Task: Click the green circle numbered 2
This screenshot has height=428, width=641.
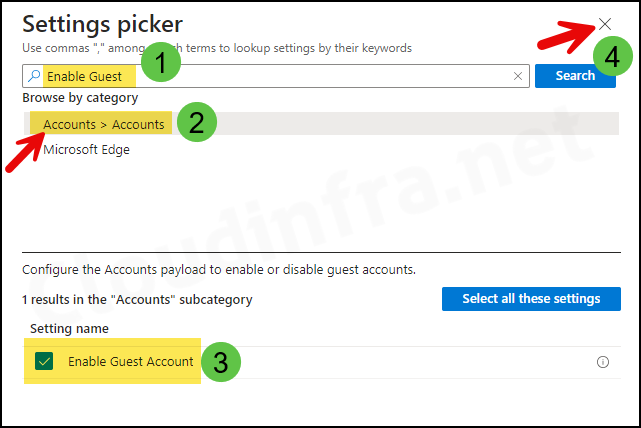Action: [197, 122]
